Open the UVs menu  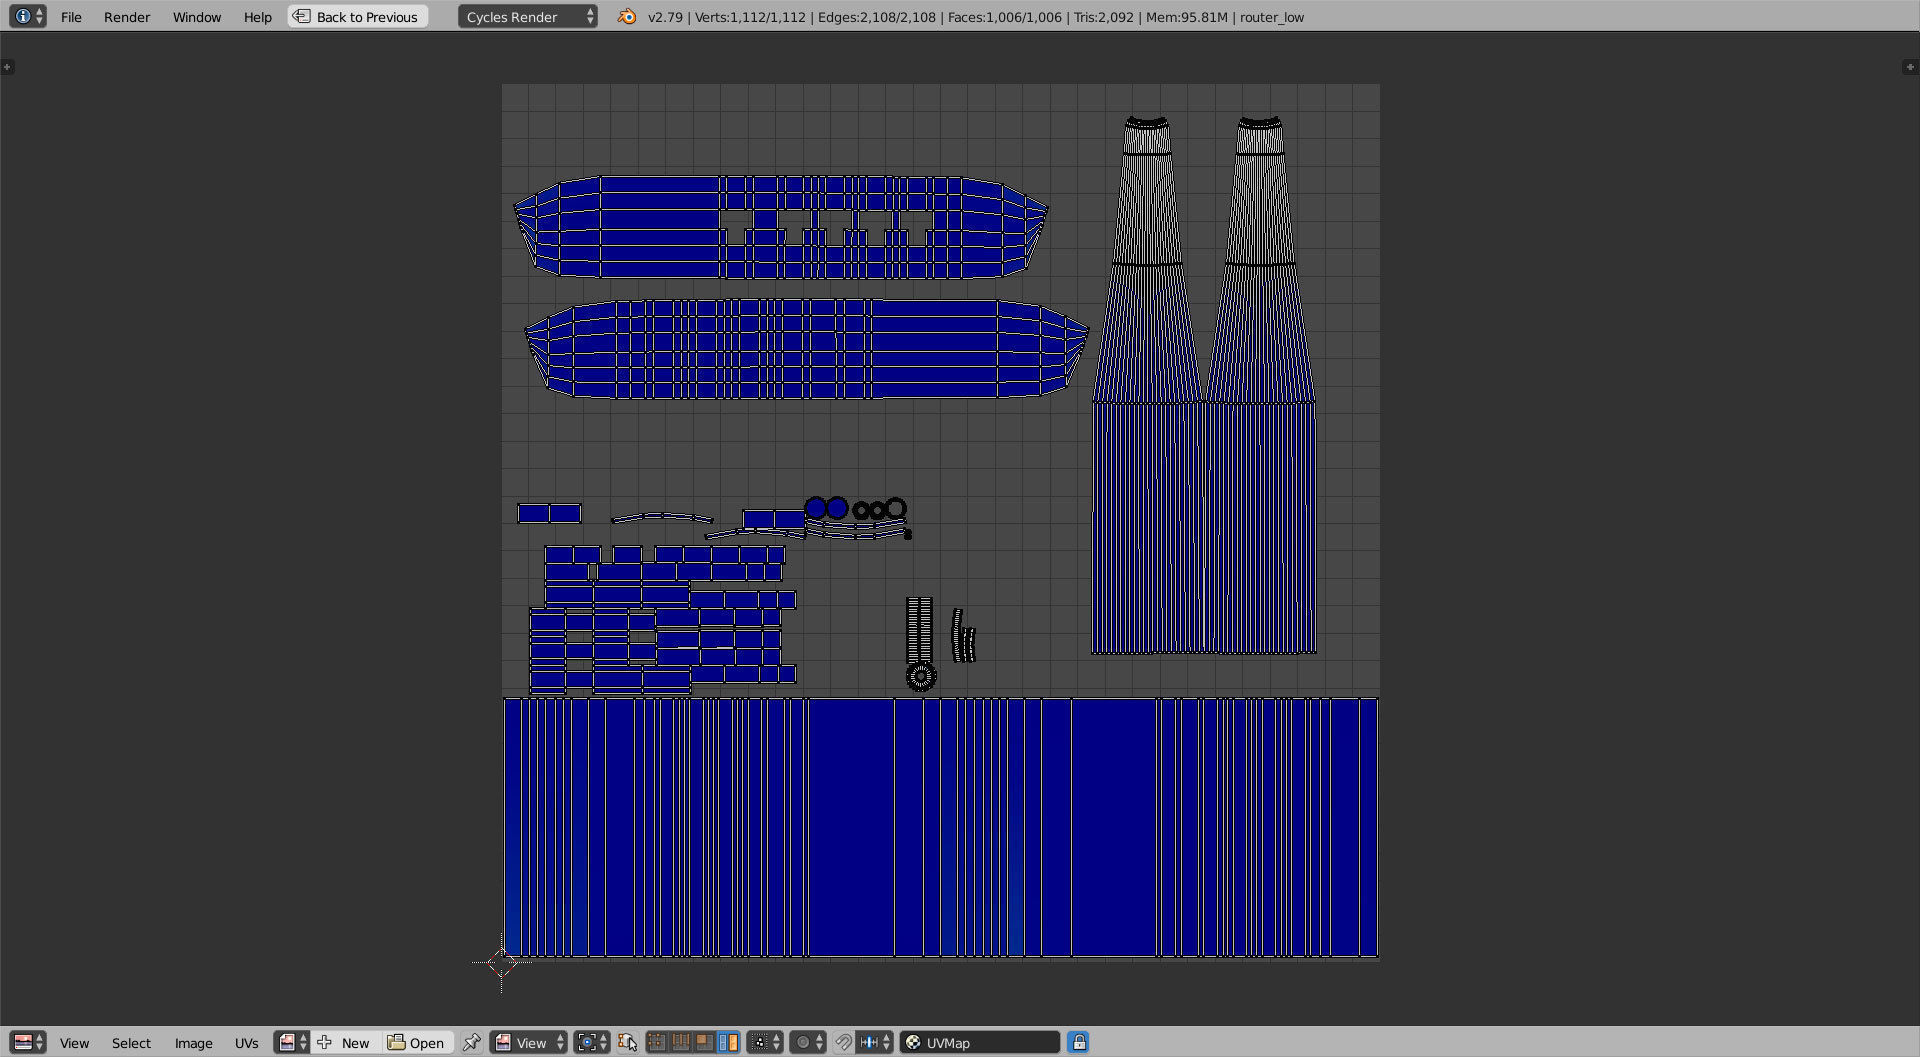246,1043
